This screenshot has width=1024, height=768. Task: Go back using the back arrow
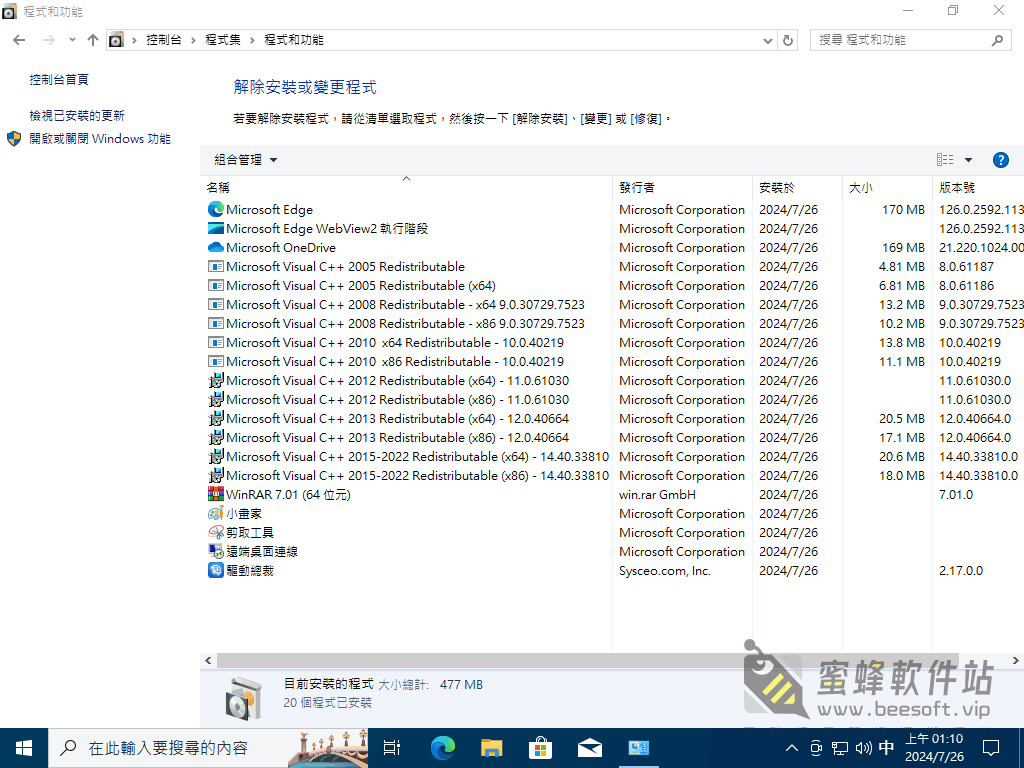[x=19, y=40]
